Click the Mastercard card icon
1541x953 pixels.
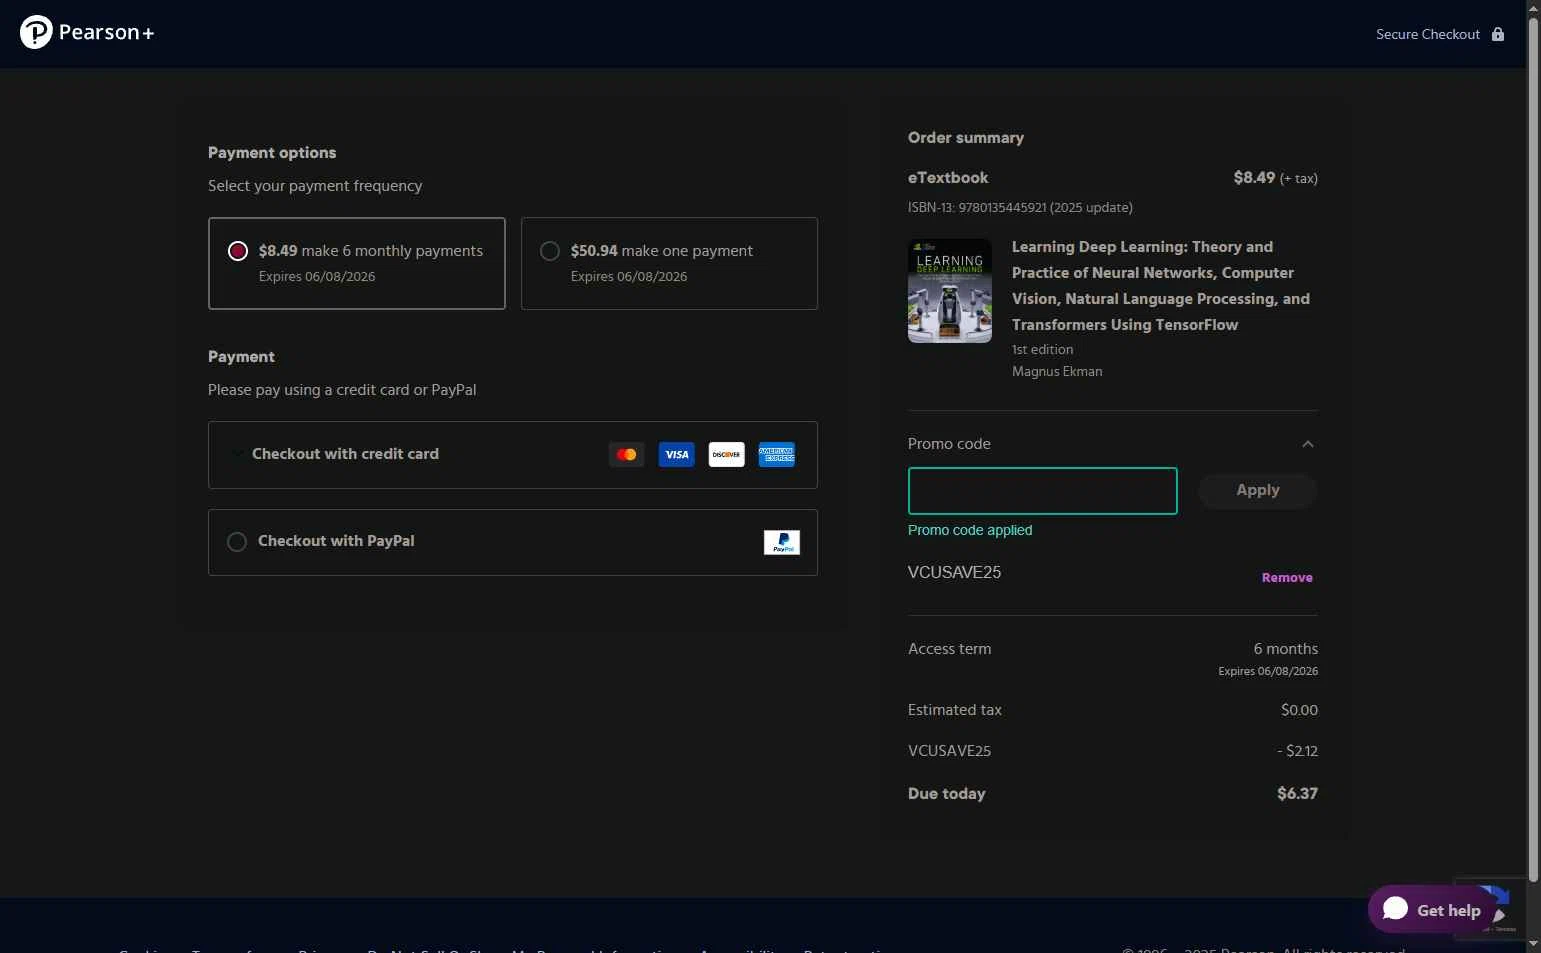point(627,454)
